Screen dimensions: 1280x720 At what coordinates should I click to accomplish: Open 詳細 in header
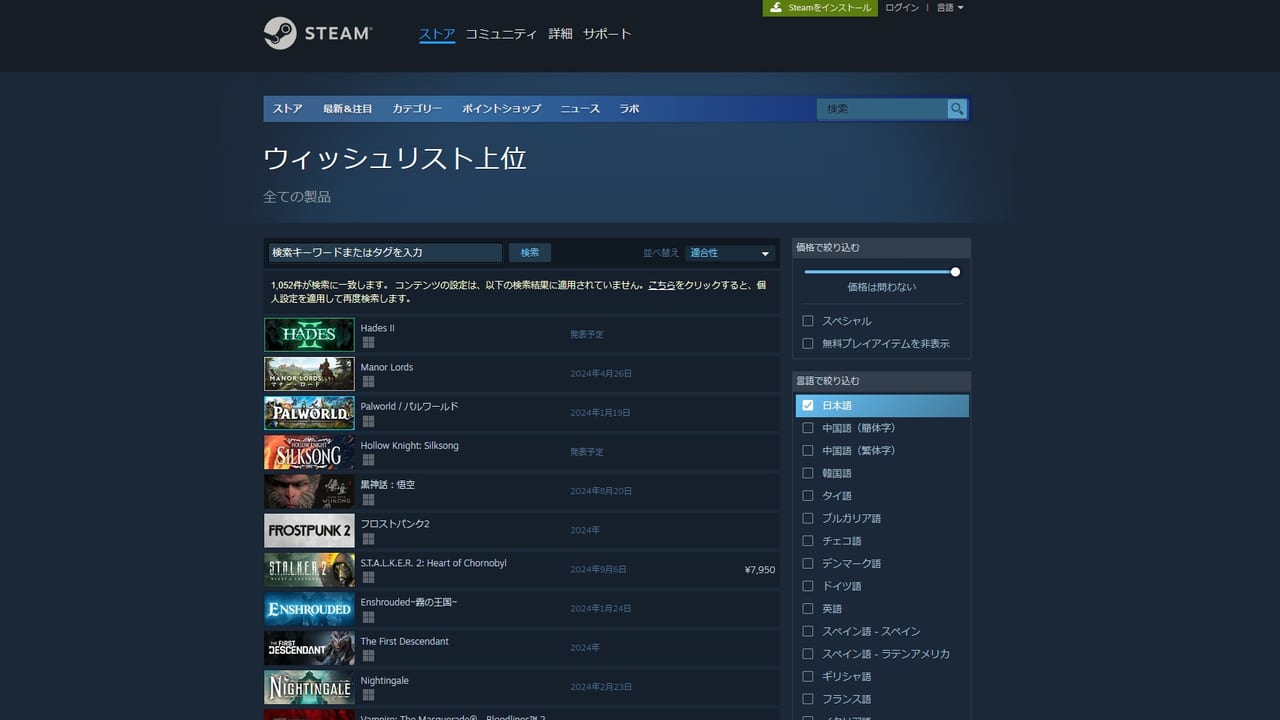point(560,34)
